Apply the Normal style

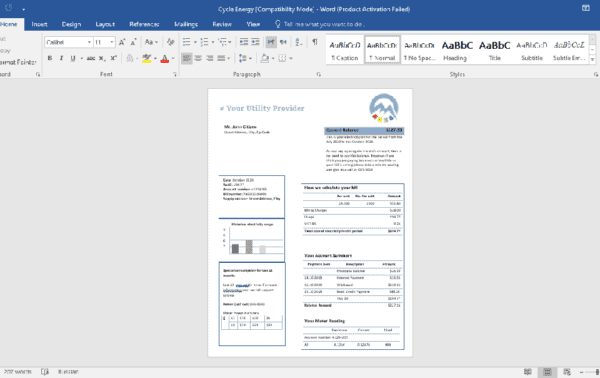[x=382, y=50]
